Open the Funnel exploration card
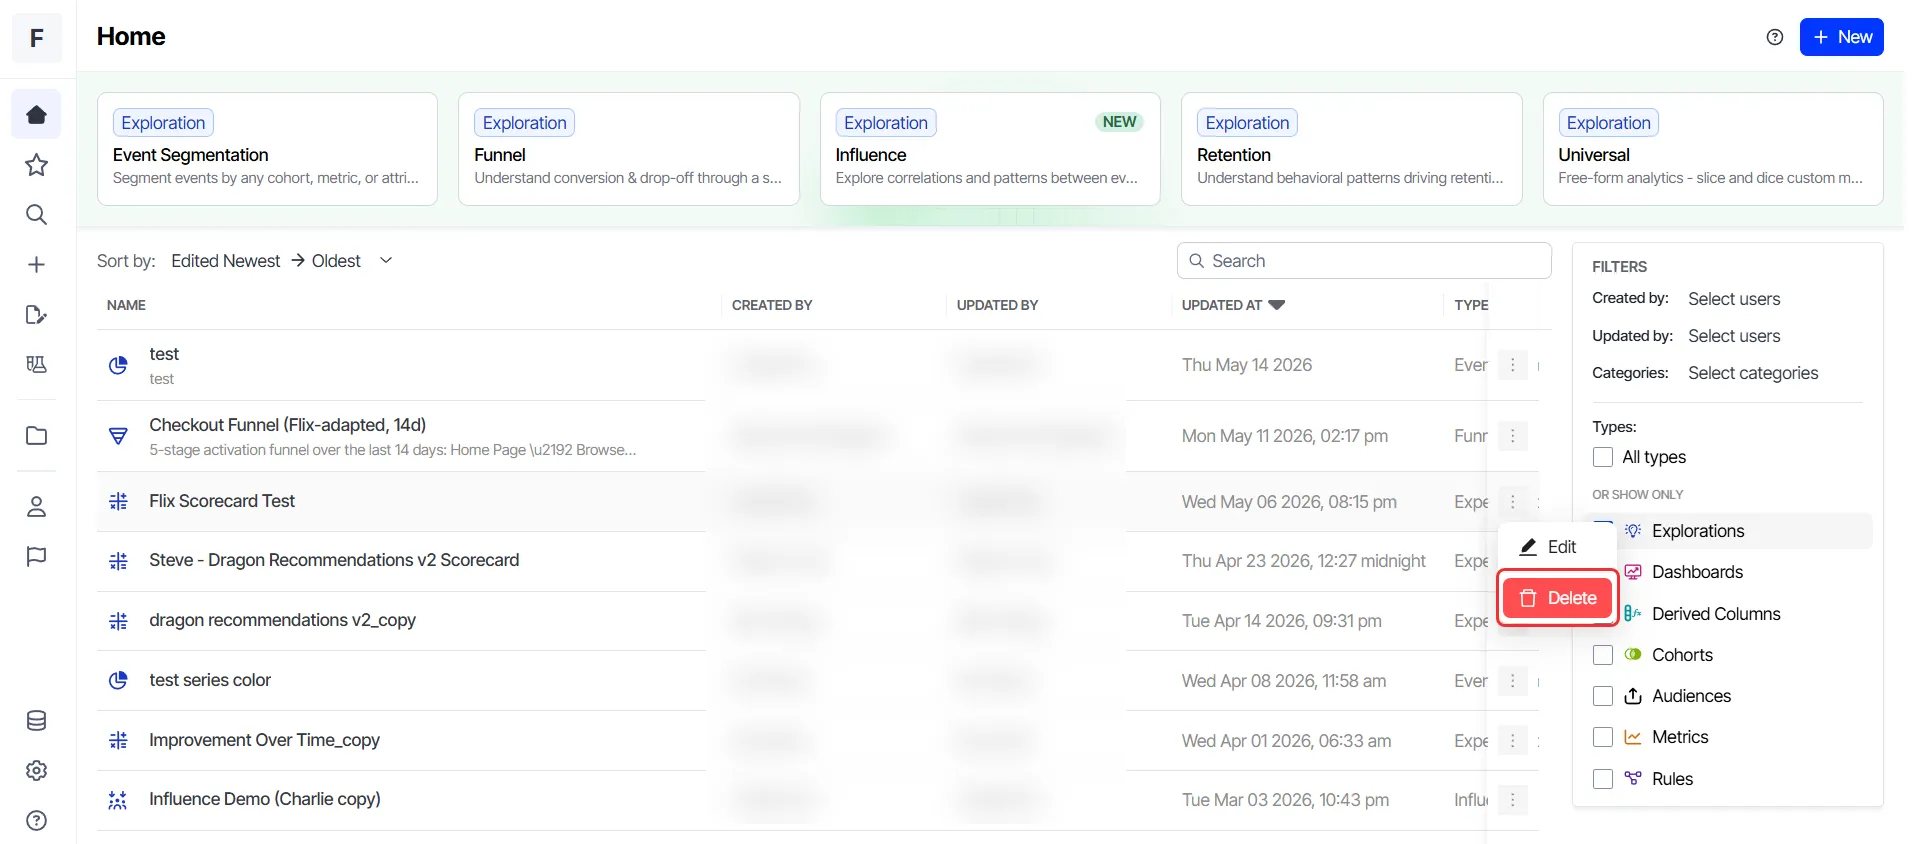 (x=629, y=149)
